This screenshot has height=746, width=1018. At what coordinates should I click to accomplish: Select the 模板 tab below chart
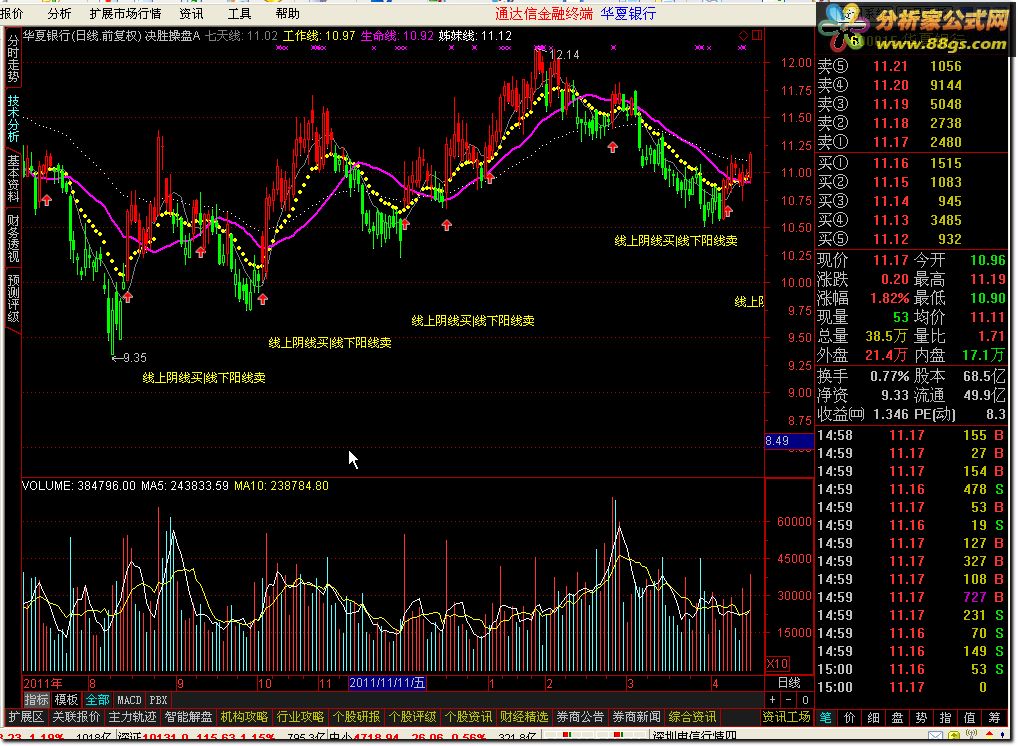66,700
